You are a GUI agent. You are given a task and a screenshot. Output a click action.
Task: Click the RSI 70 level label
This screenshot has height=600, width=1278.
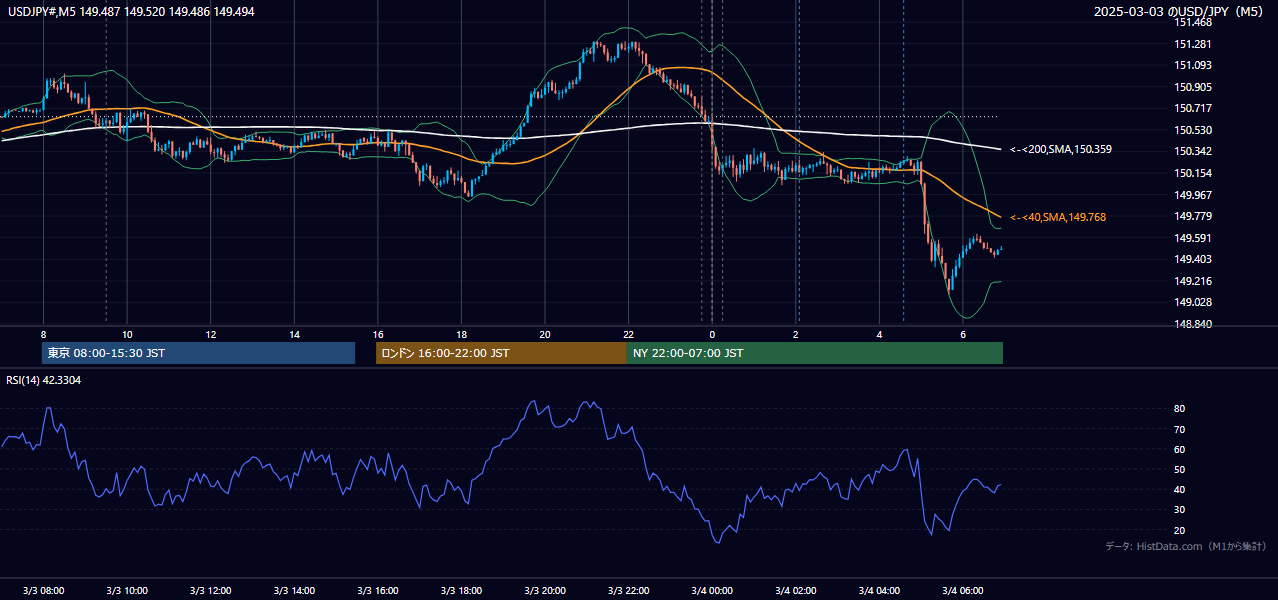coord(1180,429)
